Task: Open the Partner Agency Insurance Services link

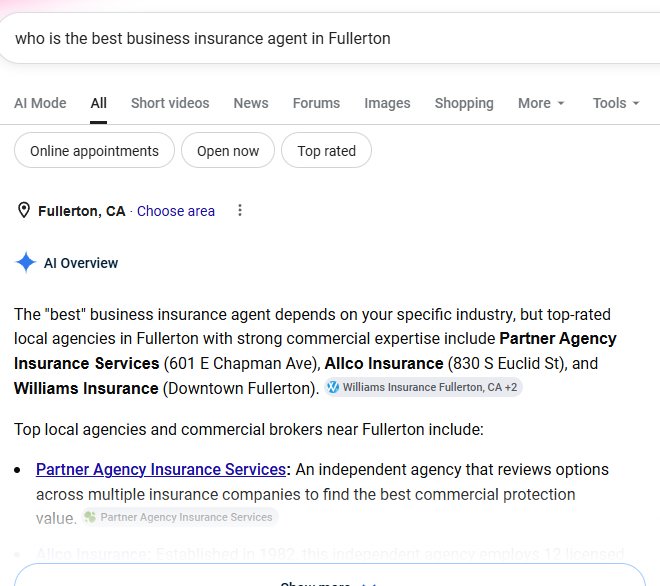Action: pyautogui.click(x=161, y=469)
